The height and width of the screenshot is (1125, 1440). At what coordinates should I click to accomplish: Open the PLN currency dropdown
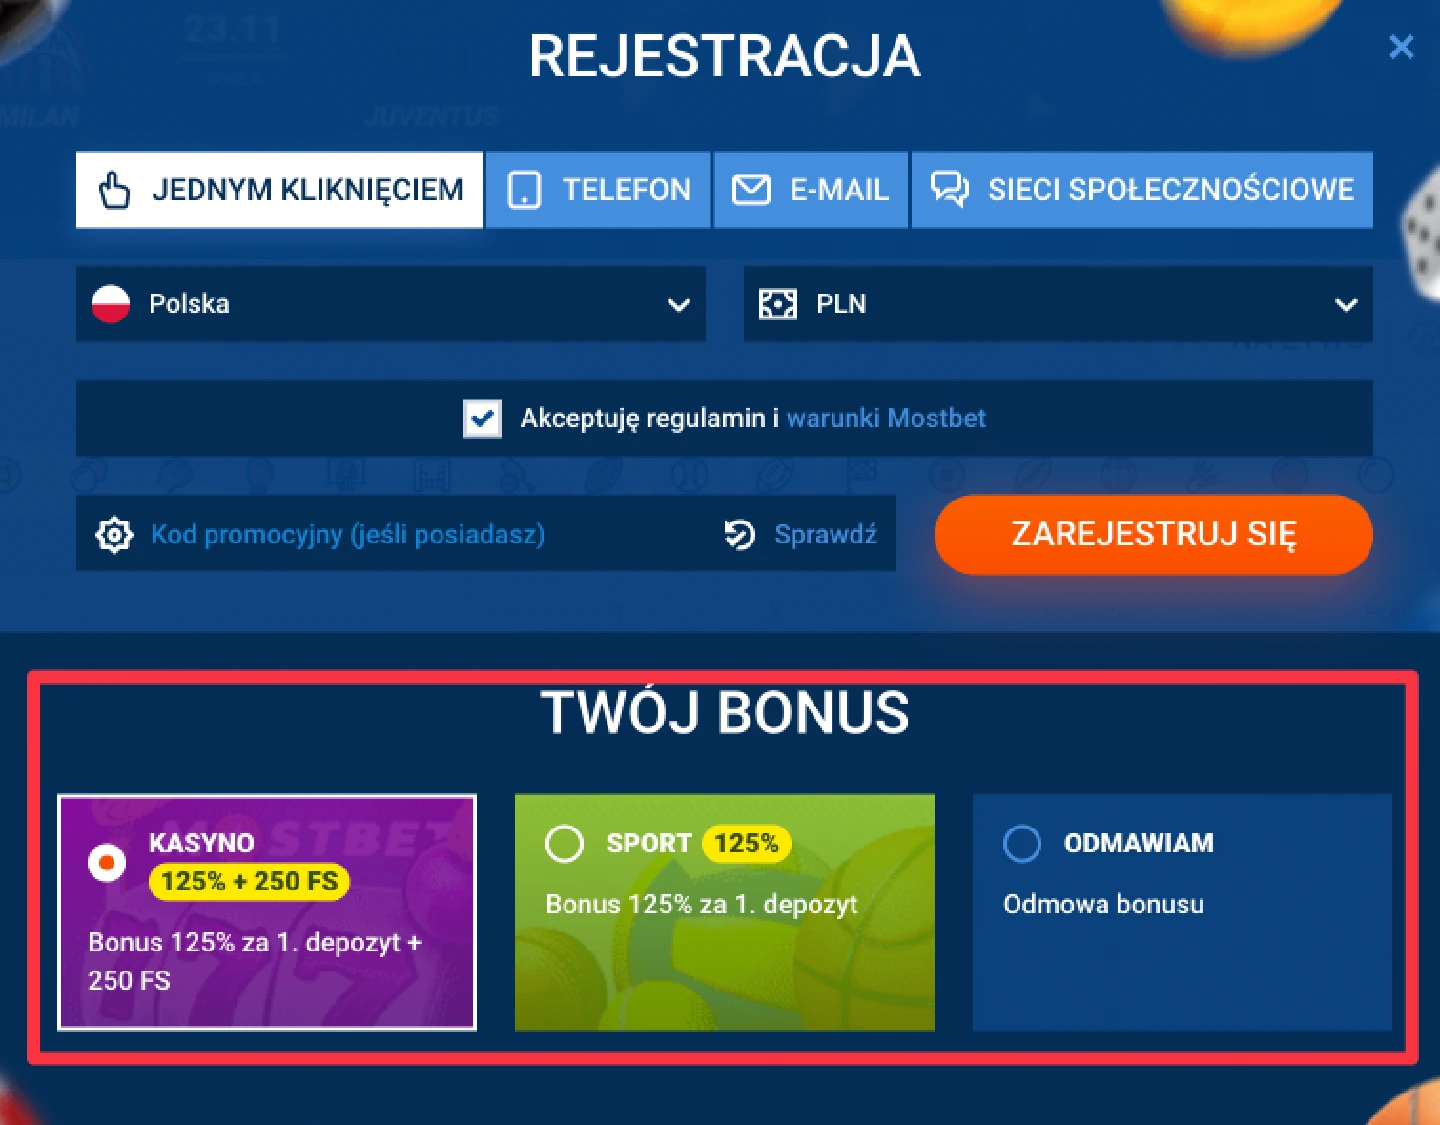[1058, 304]
